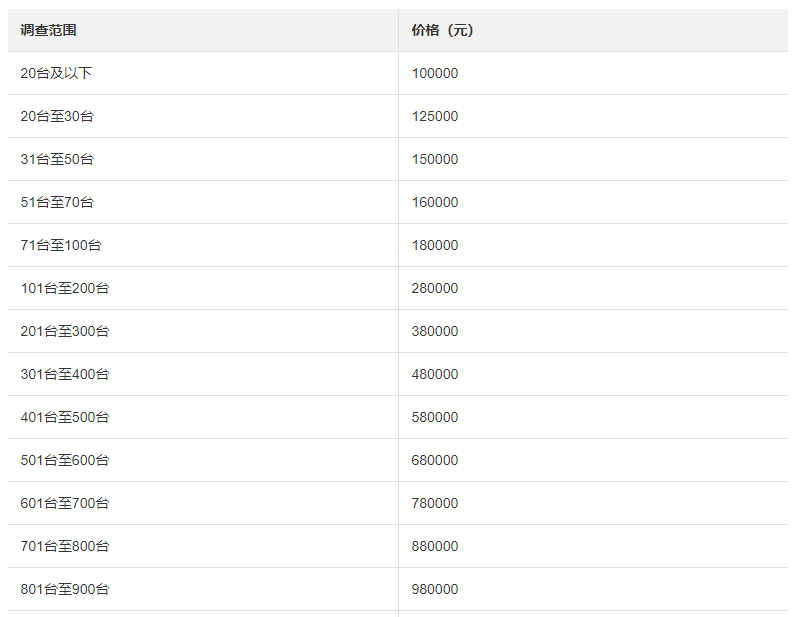Select the 801台至900台 row label
Viewport: 796px width, 617px height.
click(x=65, y=589)
